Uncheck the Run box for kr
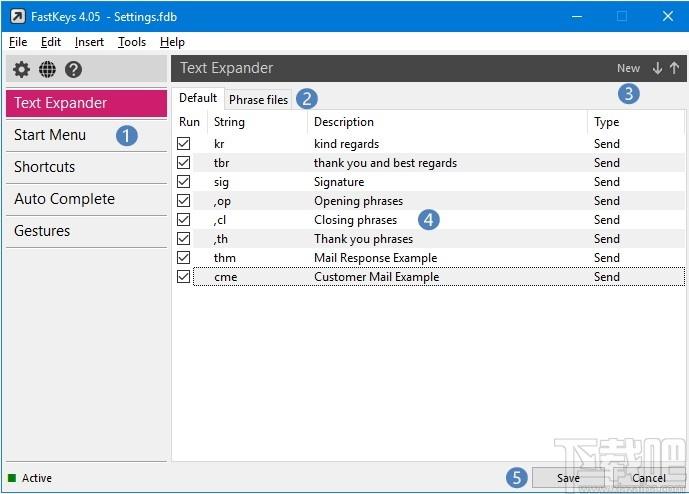 pos(184,144)
